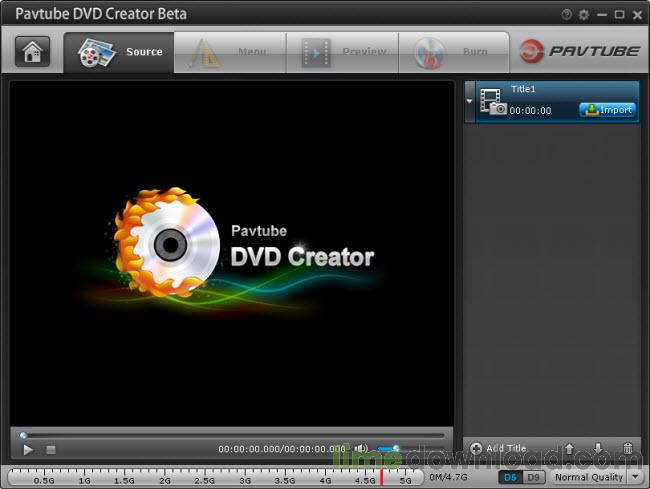Click the Home icon button
650x489 pixels.
[32, 52]
